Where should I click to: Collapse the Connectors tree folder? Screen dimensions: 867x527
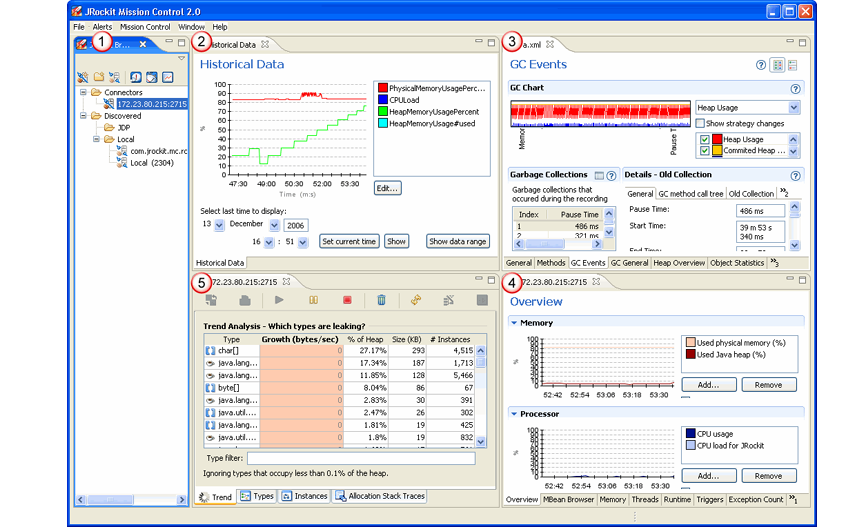pos(83,92)
